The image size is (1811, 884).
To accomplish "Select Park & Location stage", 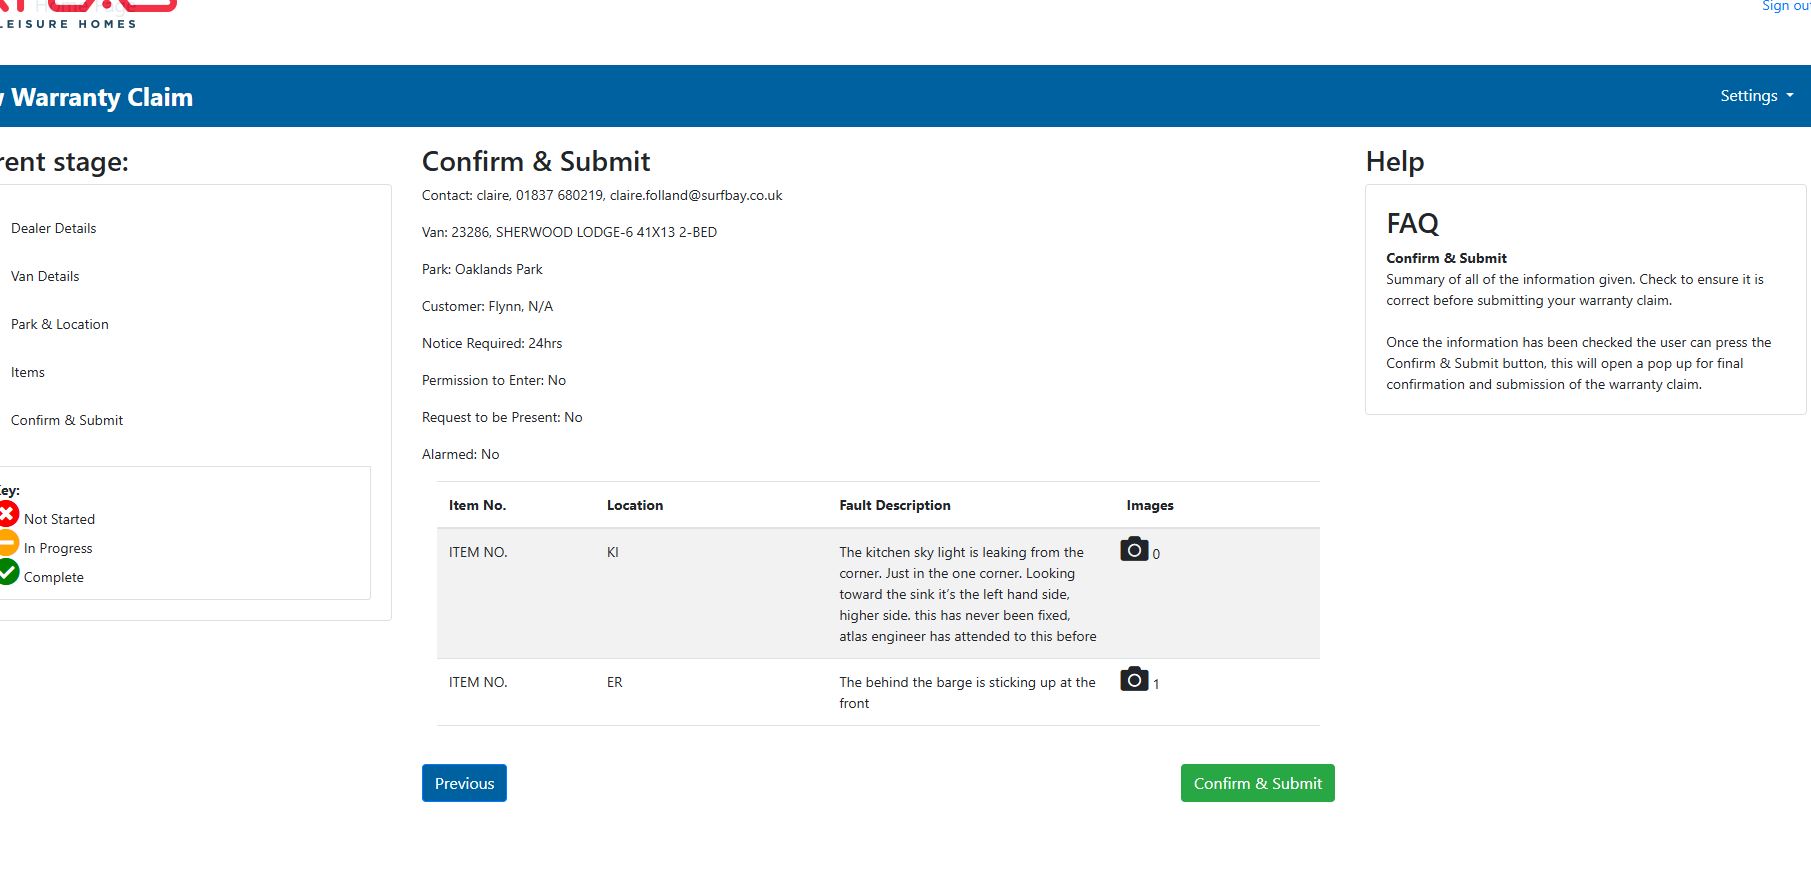I will pos(60,324).
